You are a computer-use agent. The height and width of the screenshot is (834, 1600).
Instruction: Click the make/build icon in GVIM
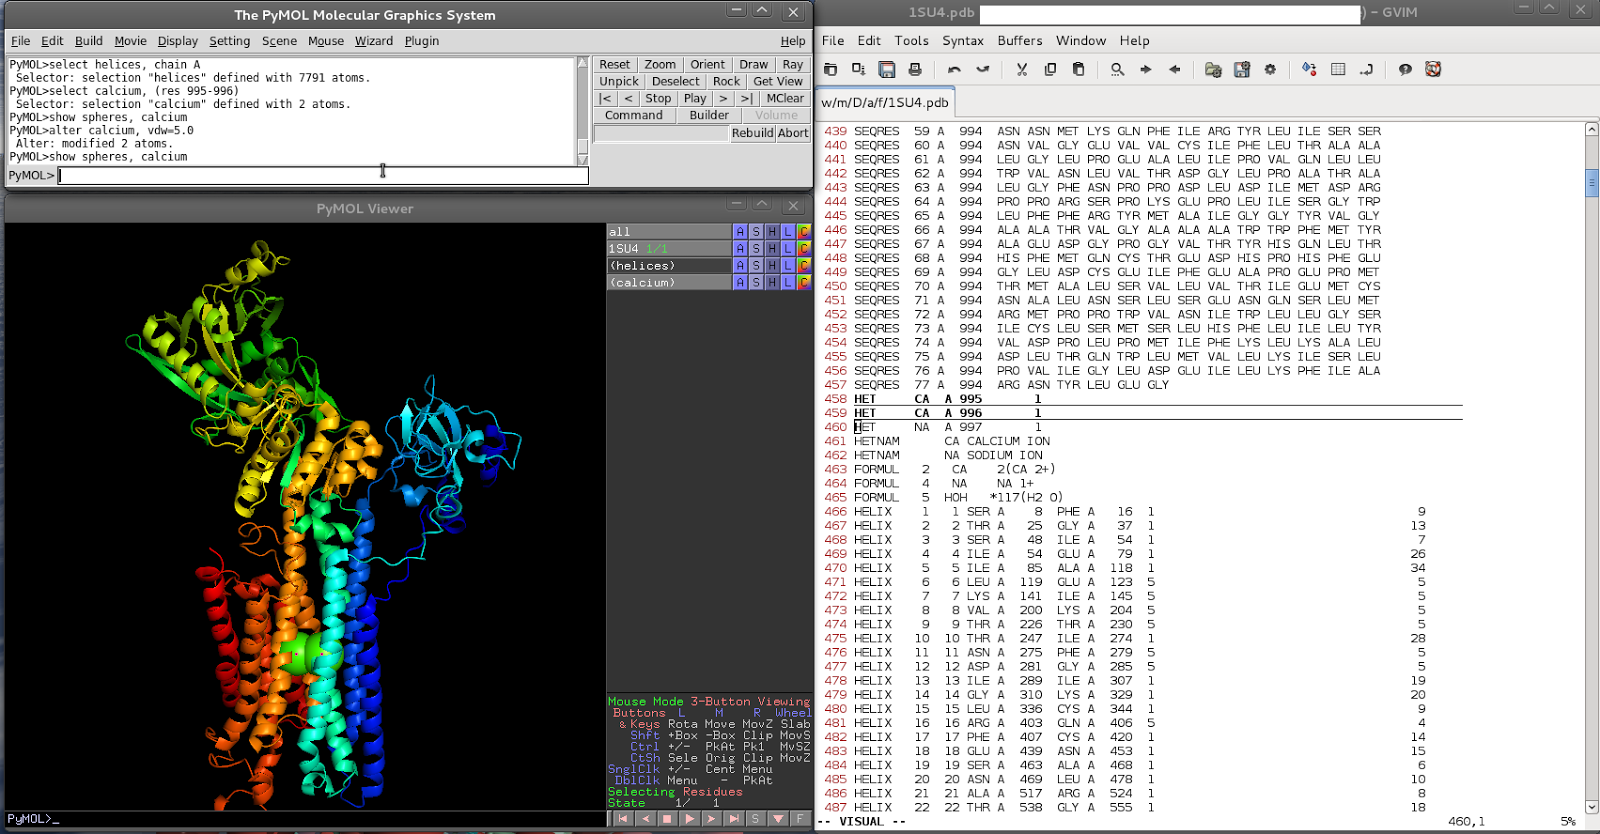[1309, 69]
